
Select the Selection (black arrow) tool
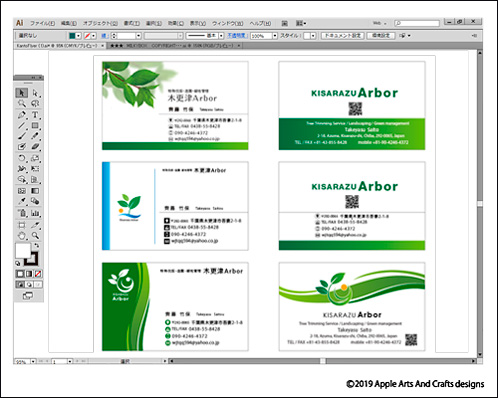pos(22,93)
